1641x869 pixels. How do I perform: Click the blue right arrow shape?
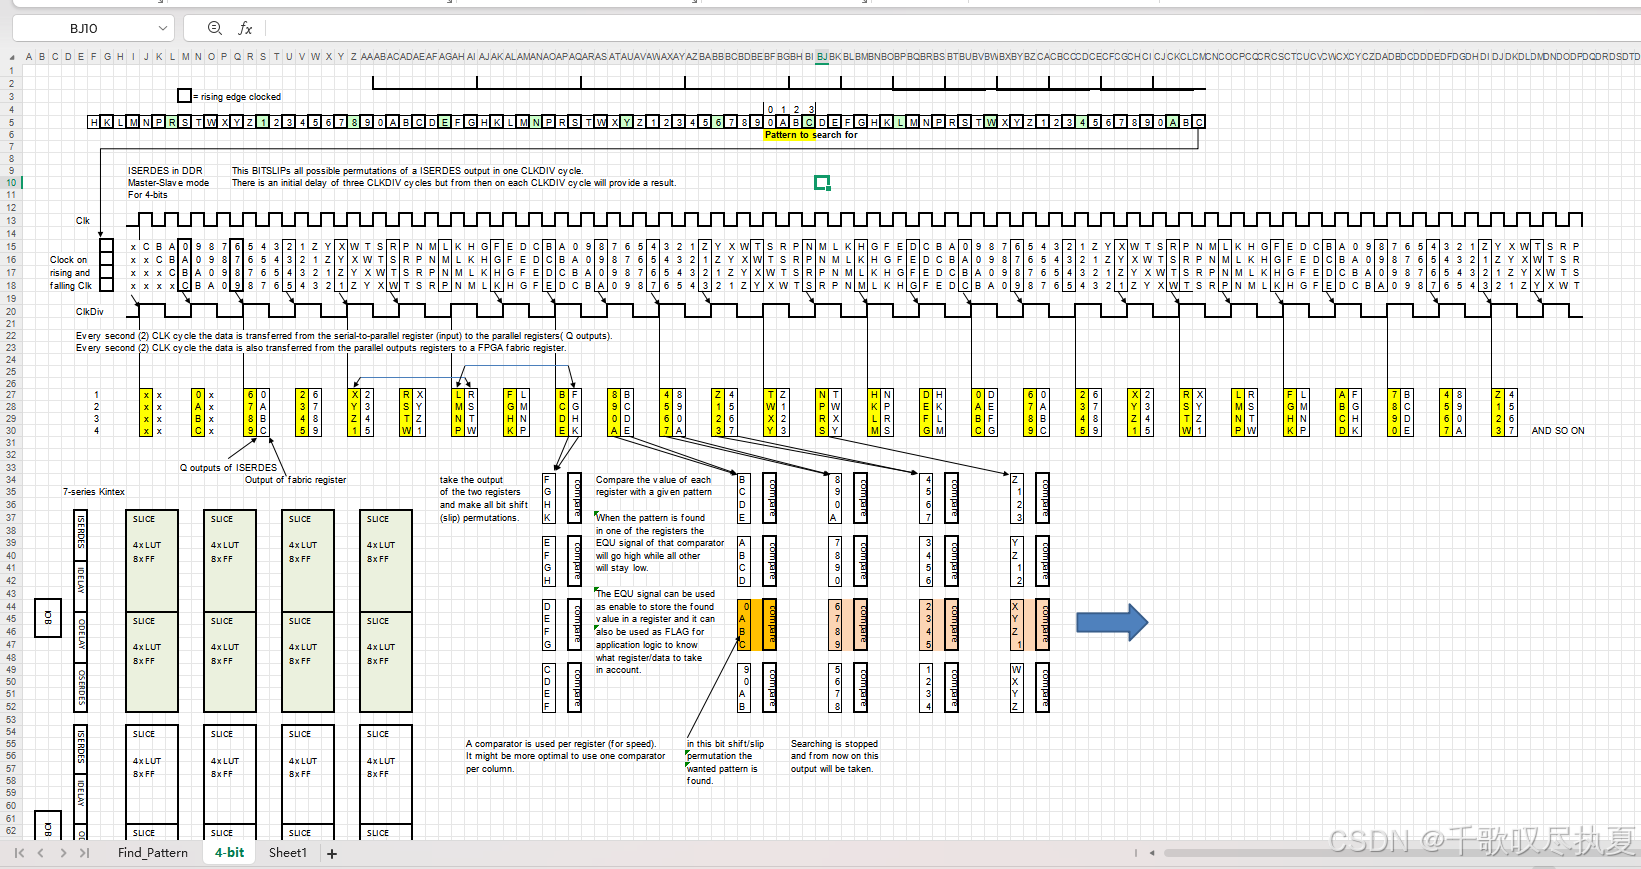[x=1112, y=622]
